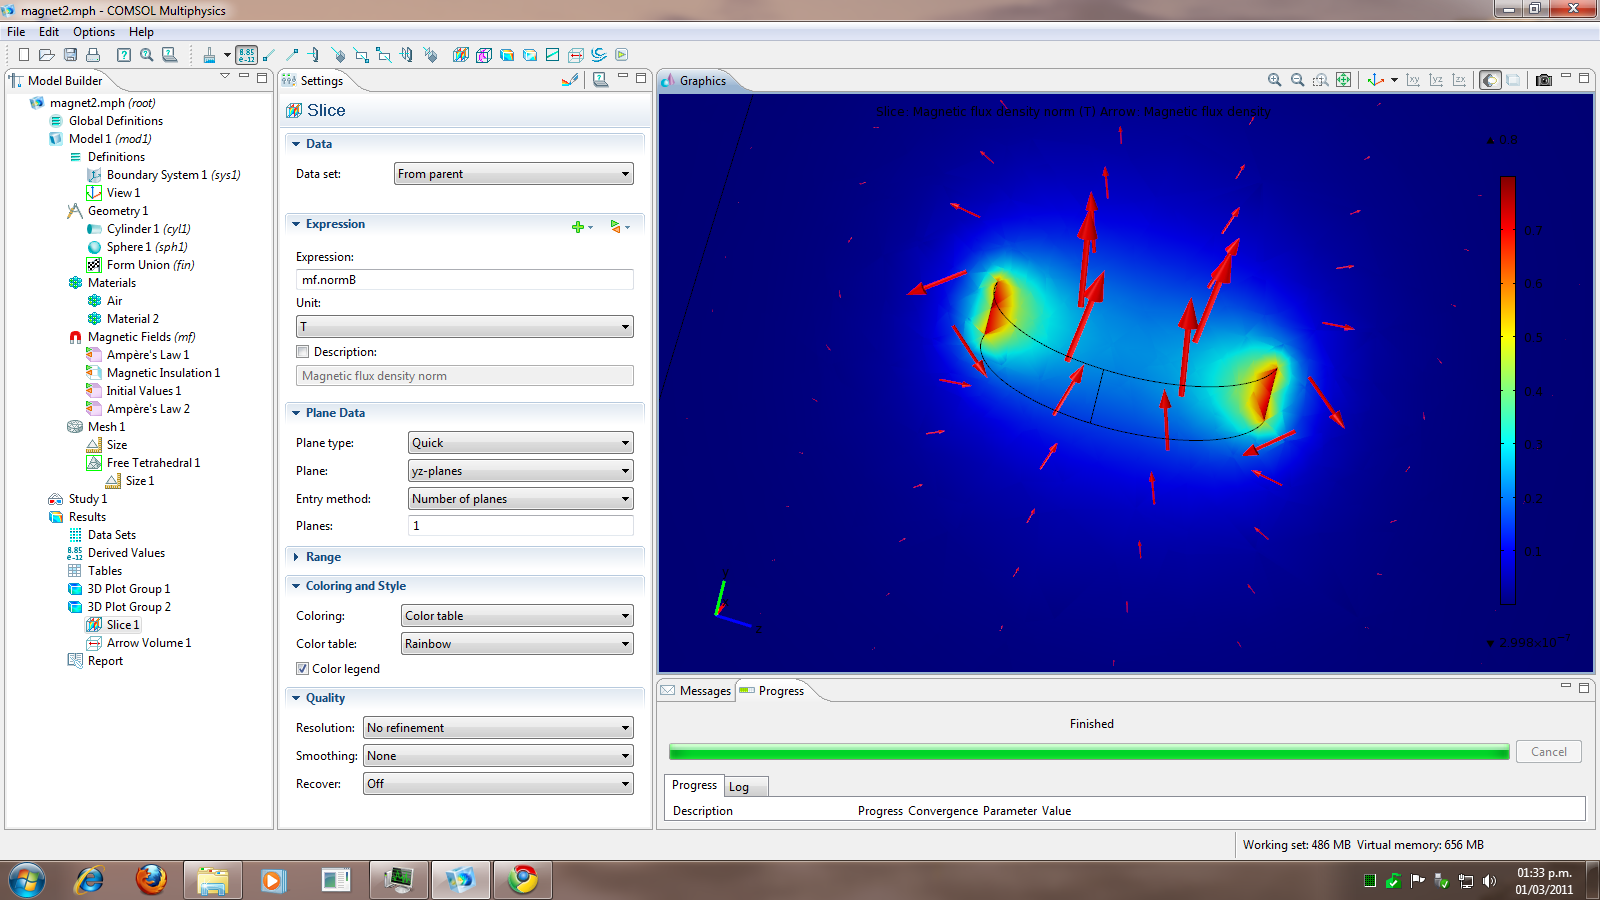Click the Save file icon in toolbar

(70, 55)
